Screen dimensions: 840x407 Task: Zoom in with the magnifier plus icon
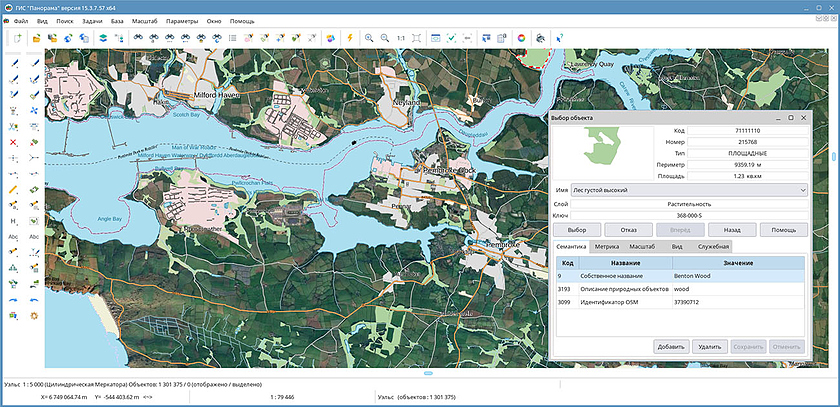pos(369,38)
